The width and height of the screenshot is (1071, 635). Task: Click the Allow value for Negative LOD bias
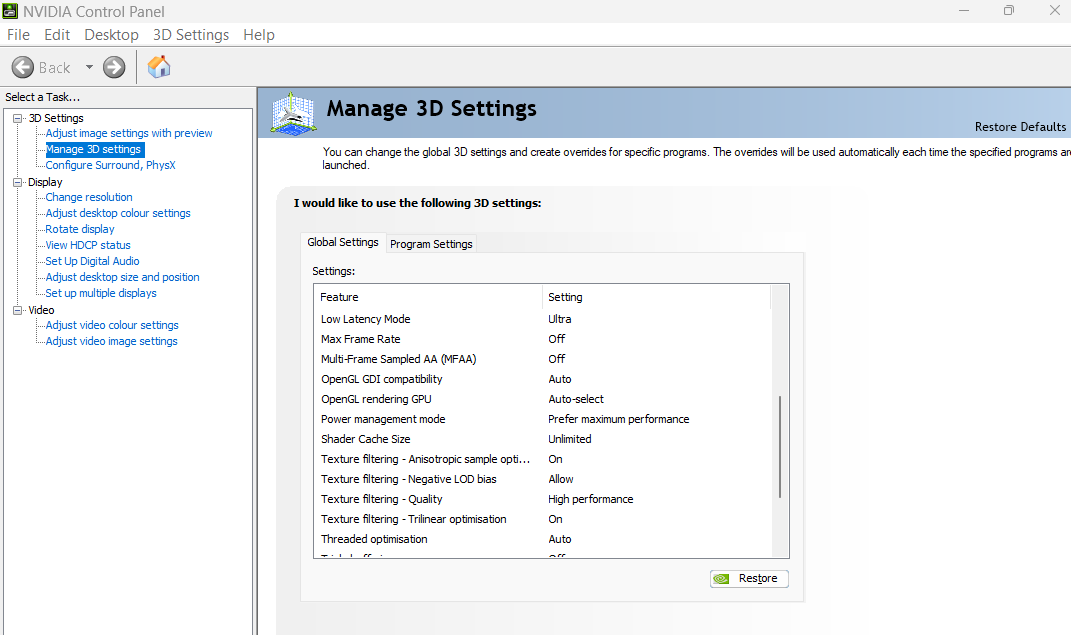(x=561, y=479)
